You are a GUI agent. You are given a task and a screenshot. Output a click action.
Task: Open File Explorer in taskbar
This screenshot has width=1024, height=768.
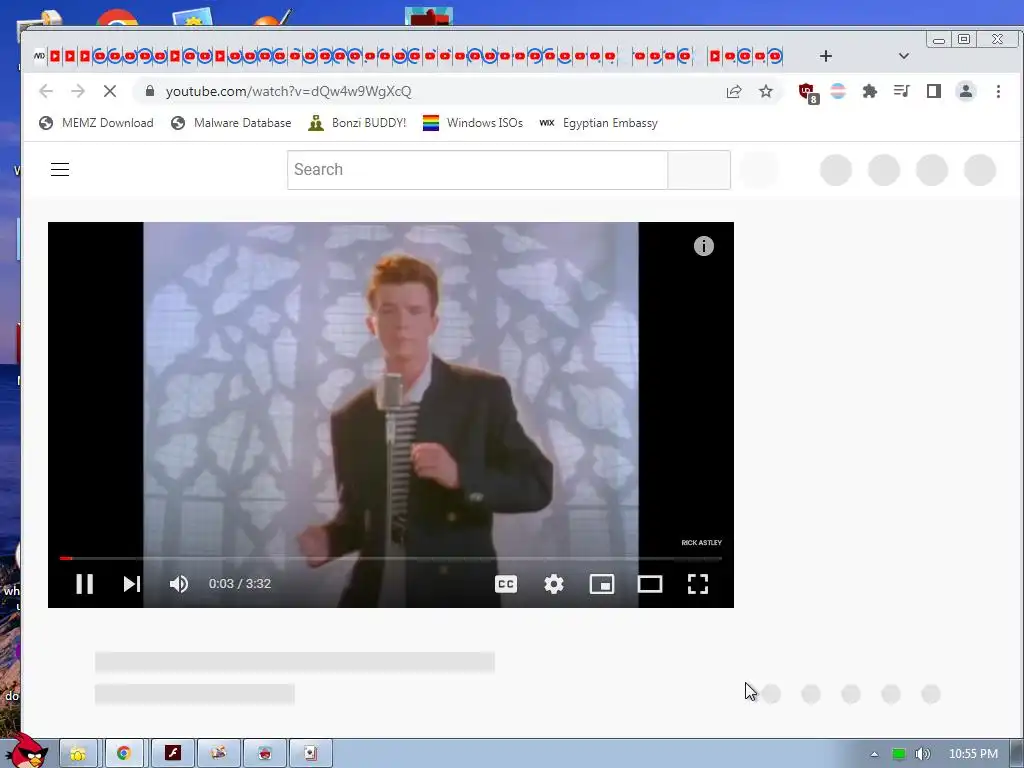[78, 754]
